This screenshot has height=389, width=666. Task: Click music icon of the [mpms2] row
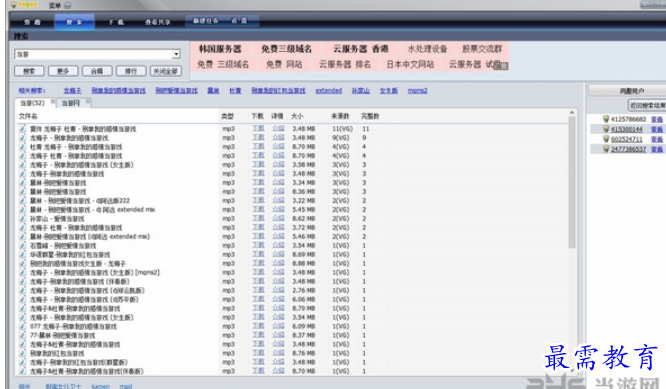(23, 272)
